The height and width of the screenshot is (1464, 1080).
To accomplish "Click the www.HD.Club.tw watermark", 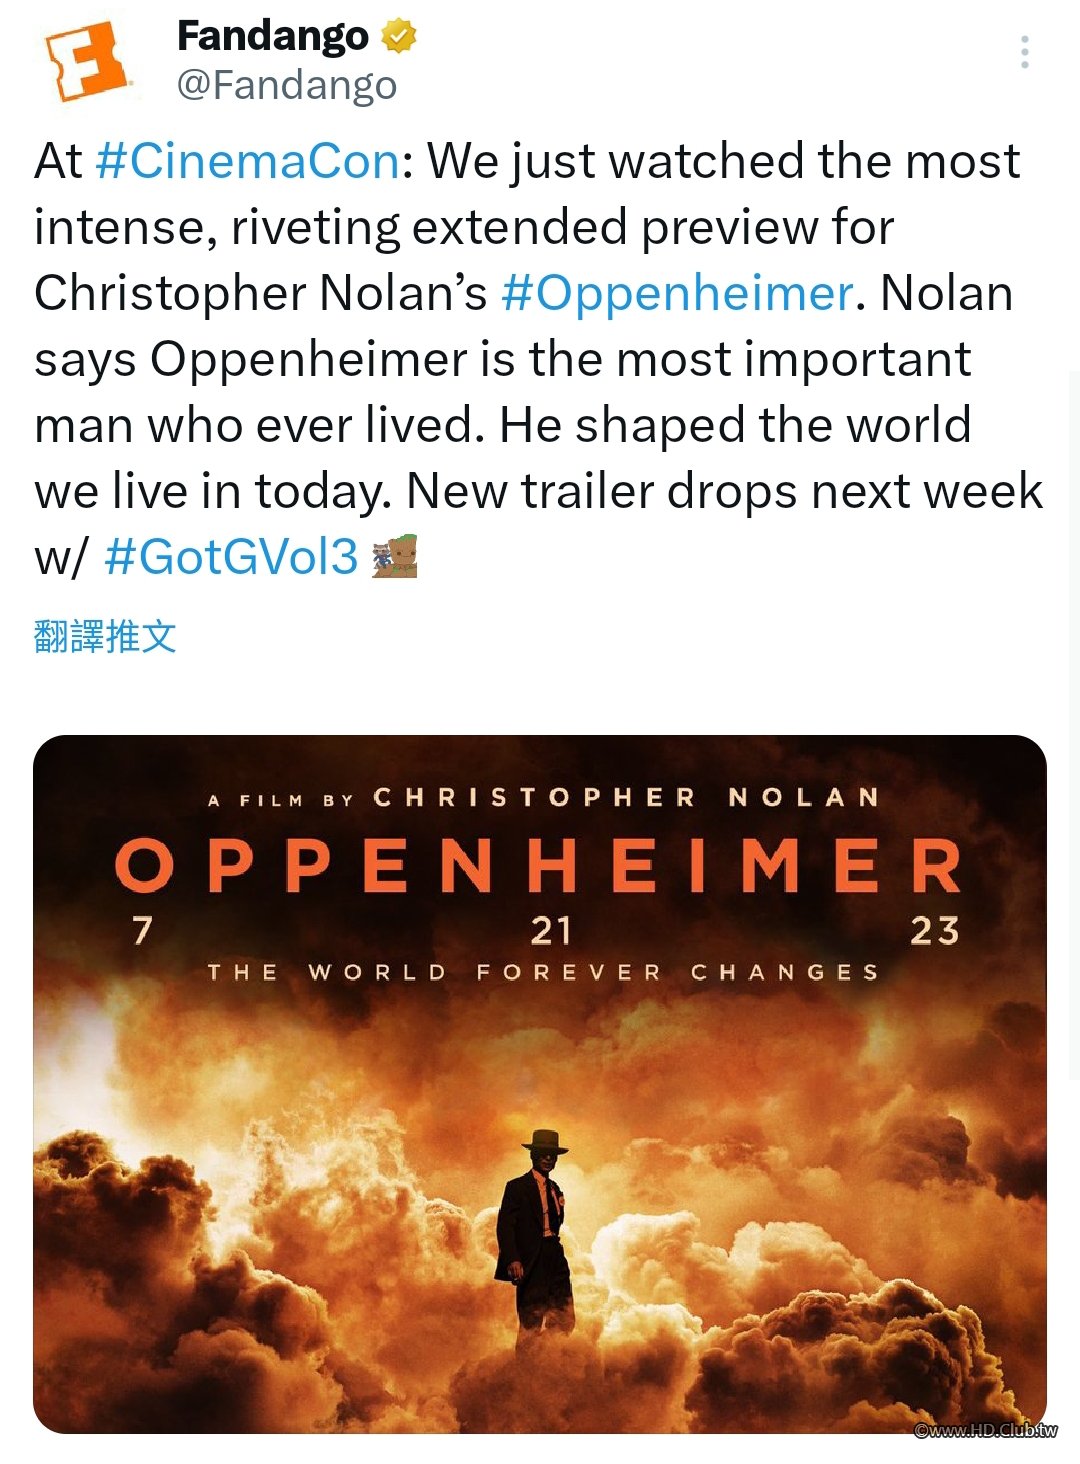I will (x=985, y=1430).
